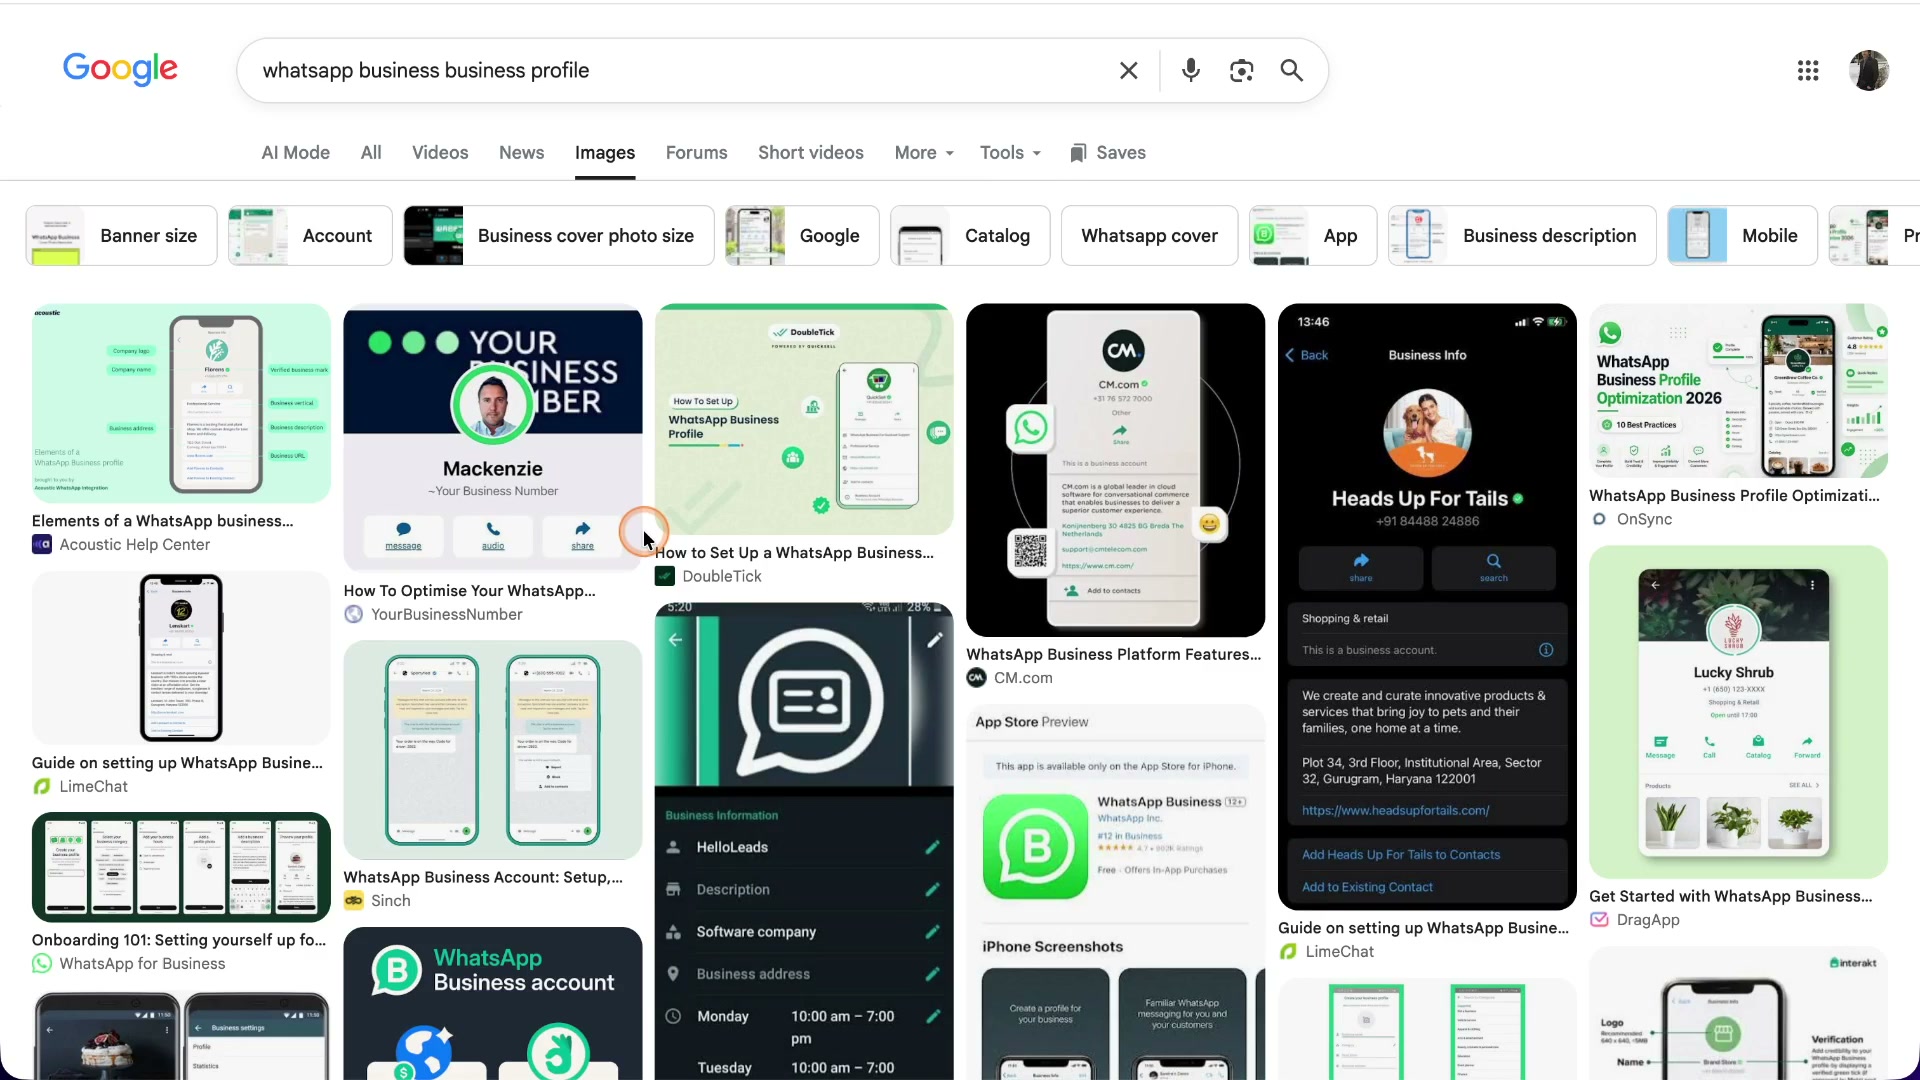1920x1080 pixels.
Task: Open Heads Up For Tails image result
Action: tap(1427, 607)
